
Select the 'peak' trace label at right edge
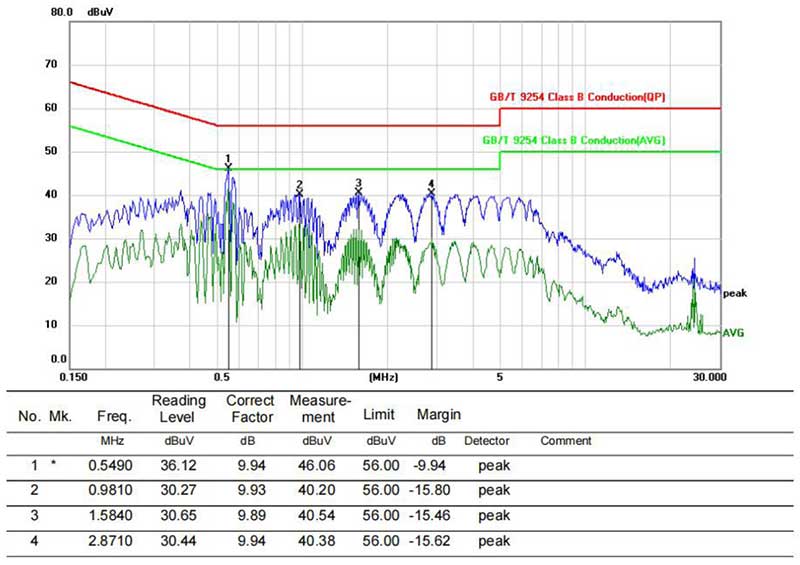click(734, 293)
